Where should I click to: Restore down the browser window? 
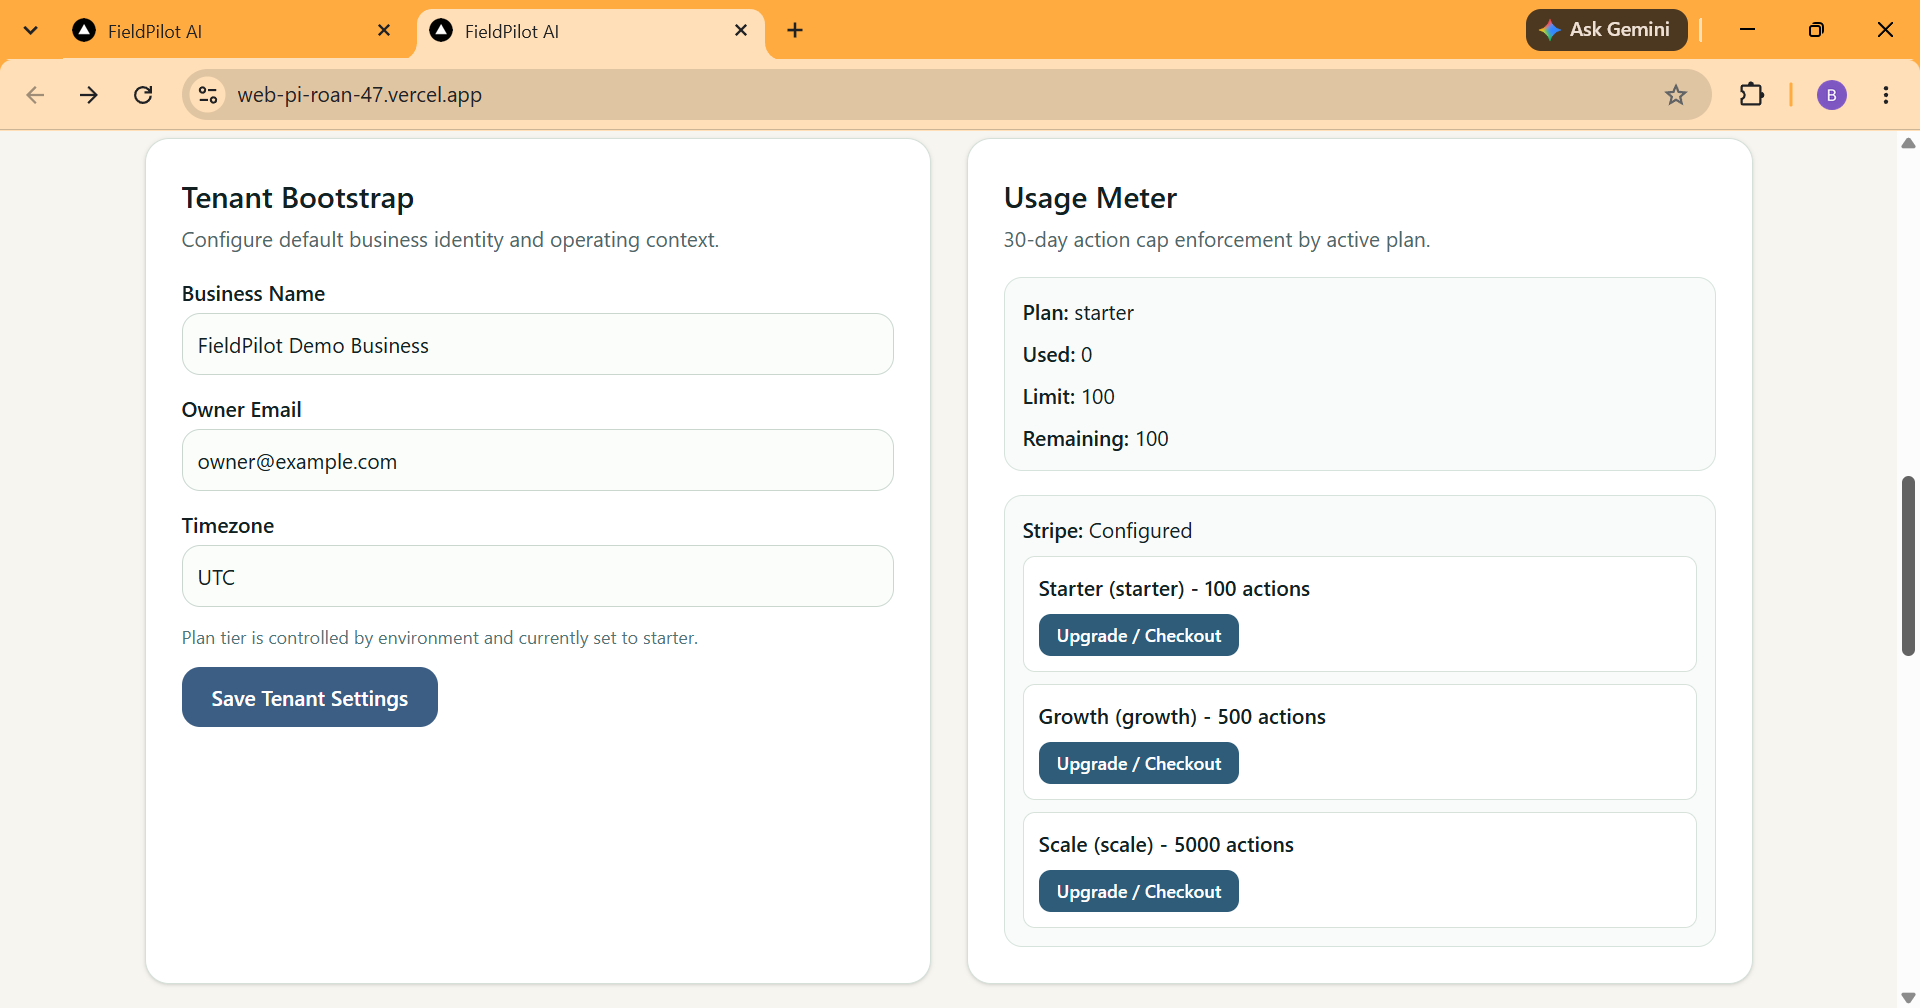pos(1816,30)
